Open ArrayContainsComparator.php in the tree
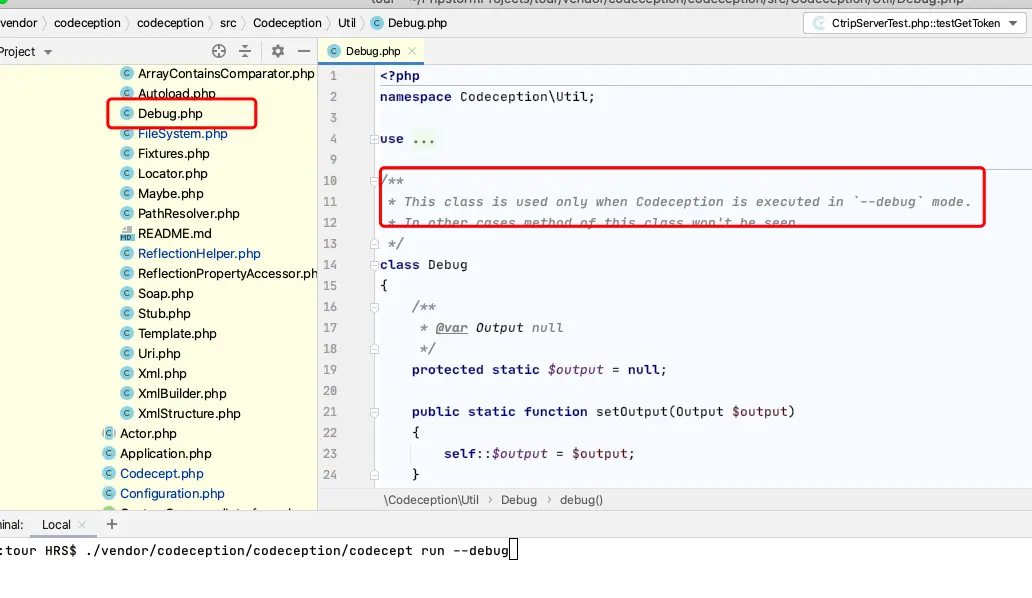Screen dimensions: 1032x598 (226, 74)
